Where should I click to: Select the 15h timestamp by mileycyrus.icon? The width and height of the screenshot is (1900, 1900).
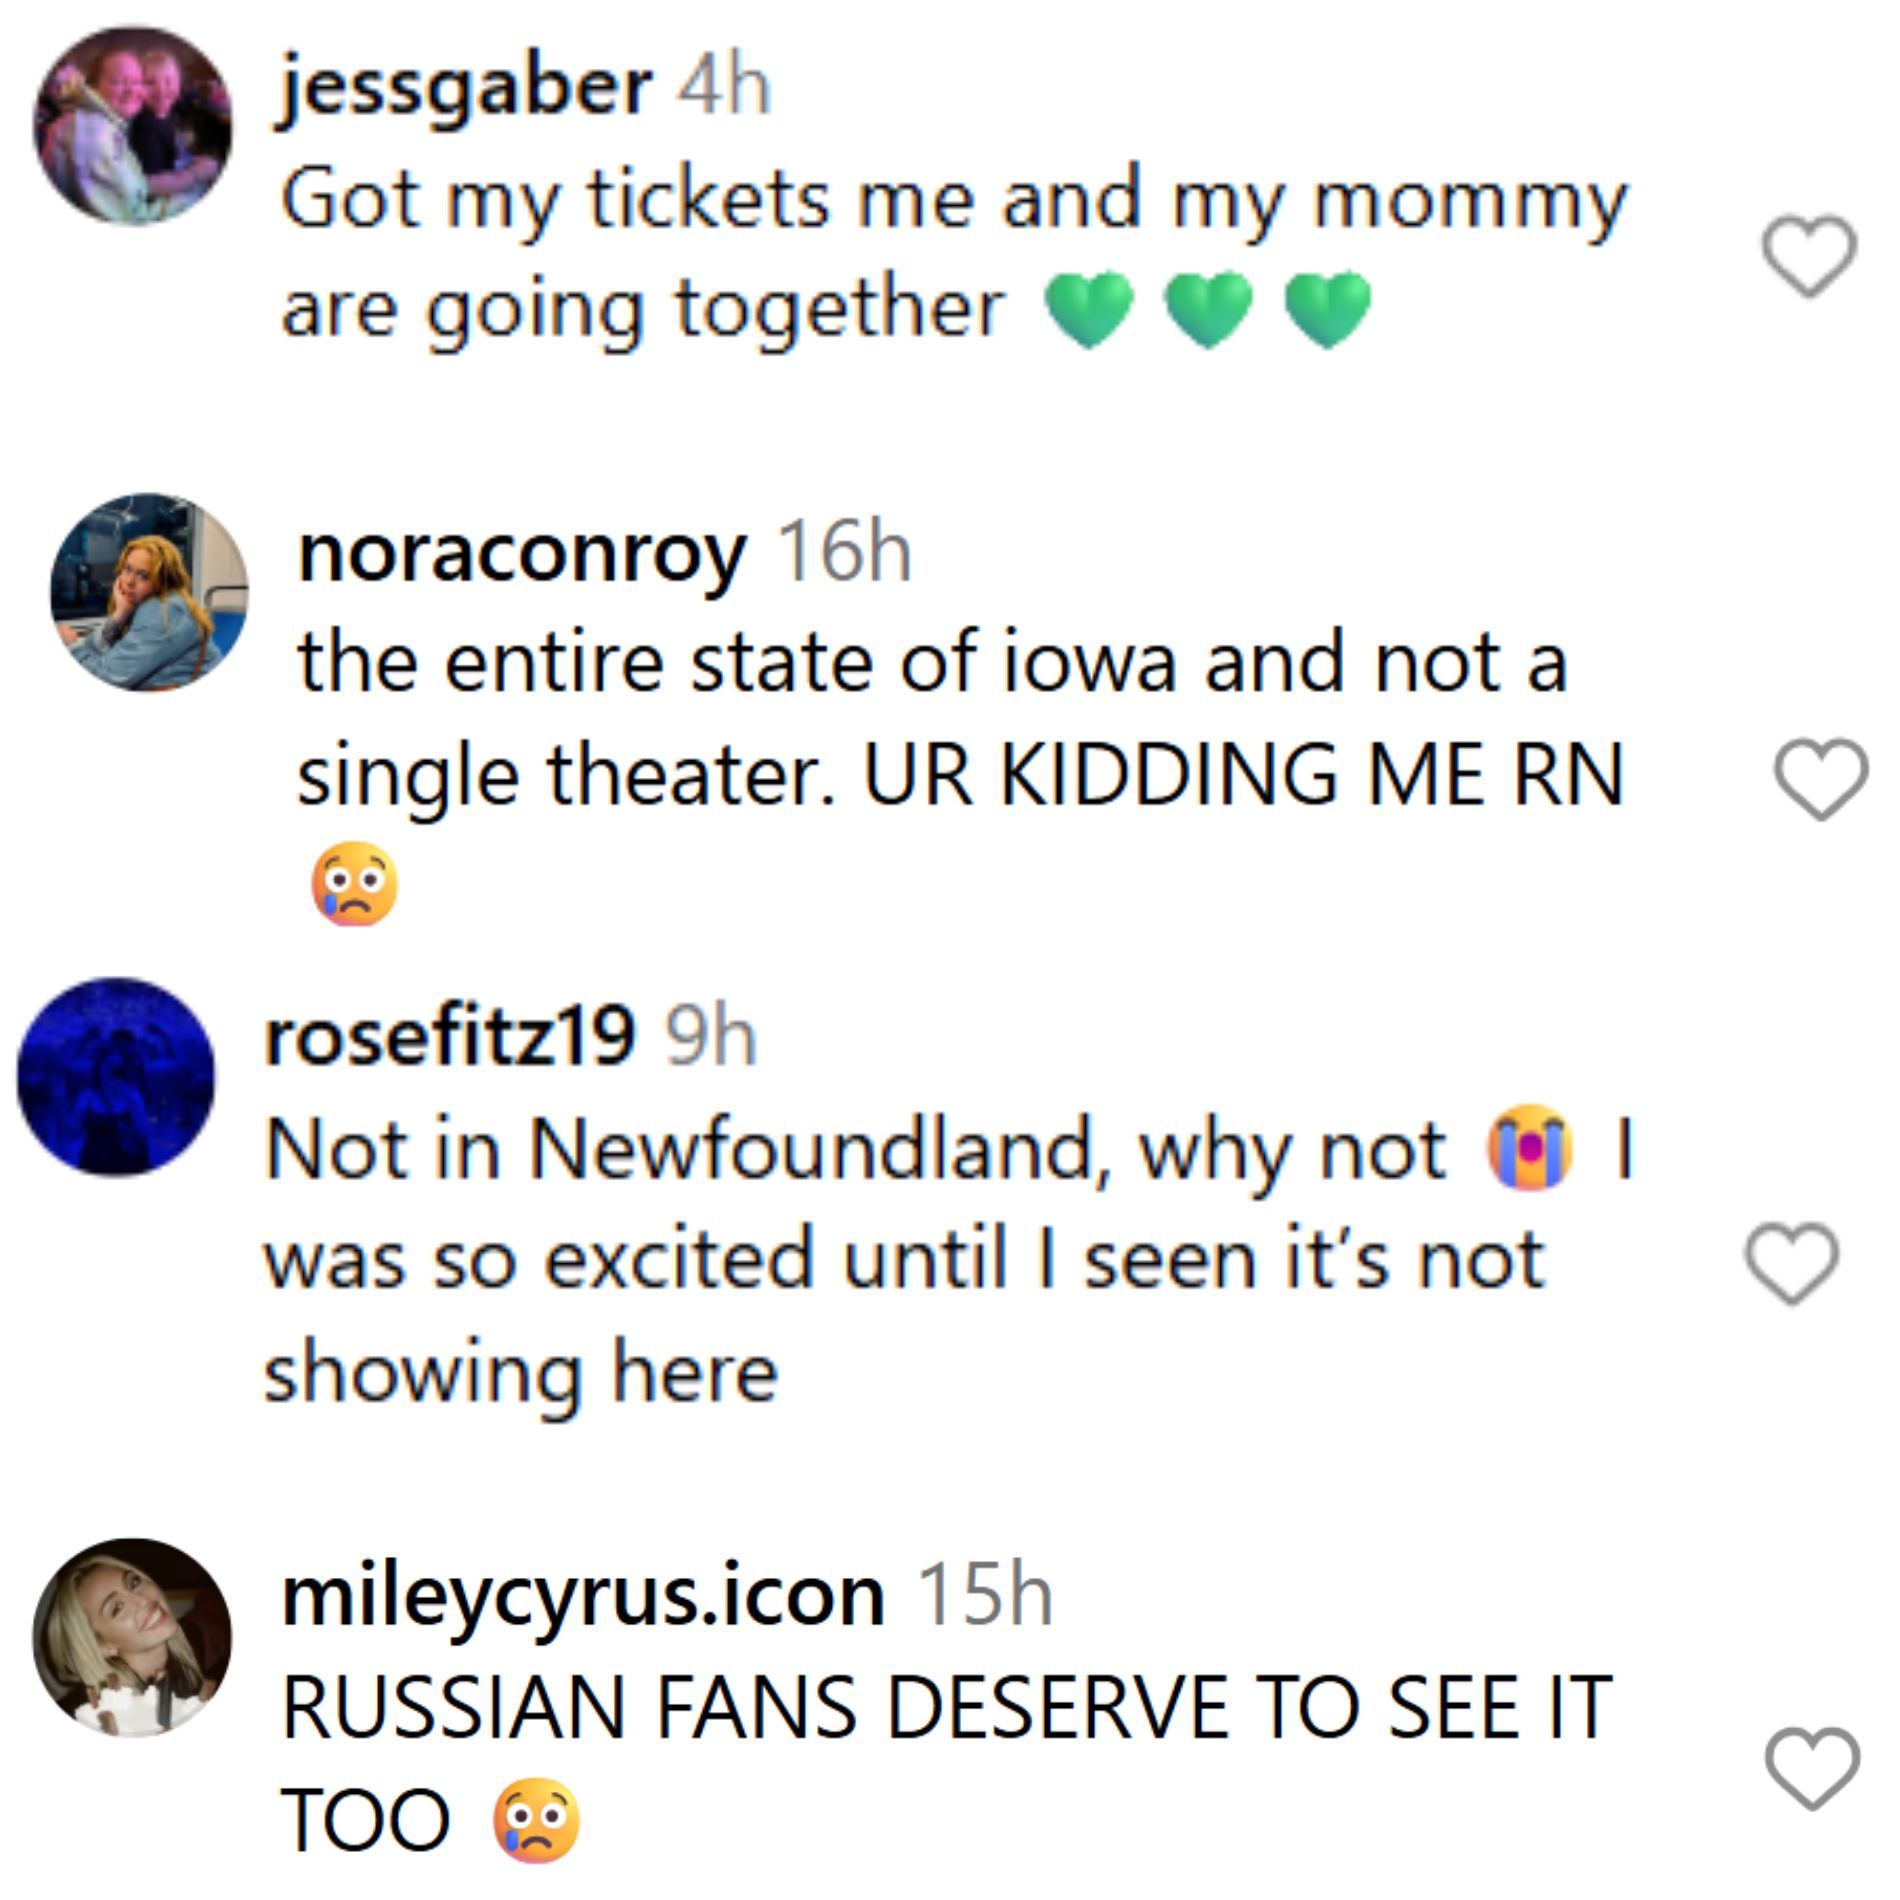[985, 1597]
